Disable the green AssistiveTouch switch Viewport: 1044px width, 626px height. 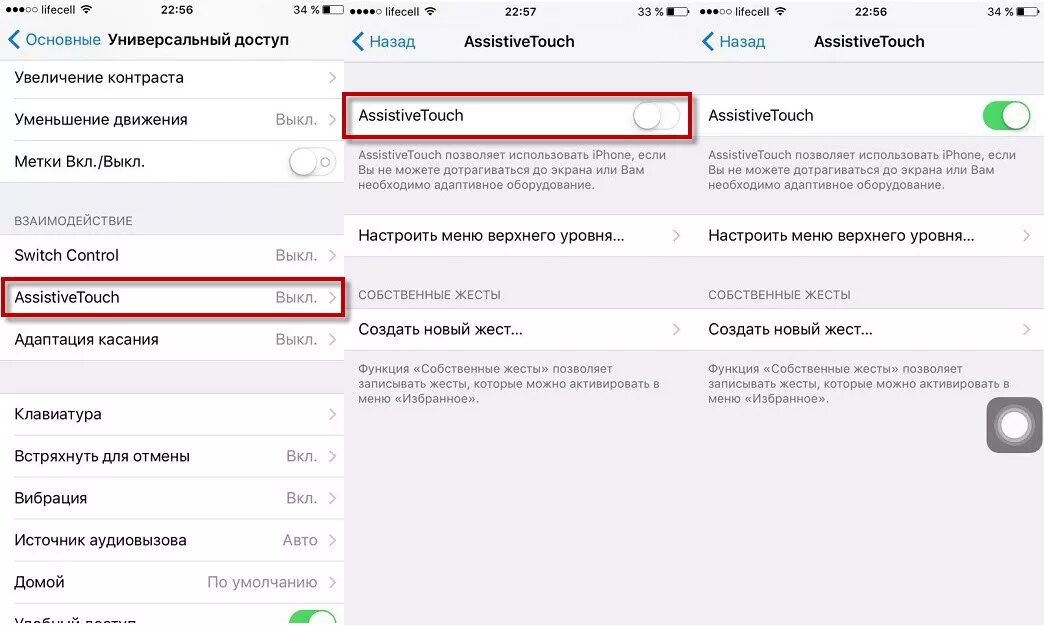[x=1006, y=116]
